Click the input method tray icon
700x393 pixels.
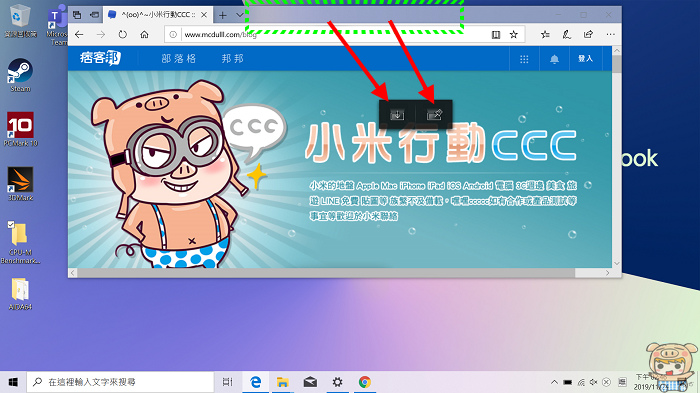point(622,382)
